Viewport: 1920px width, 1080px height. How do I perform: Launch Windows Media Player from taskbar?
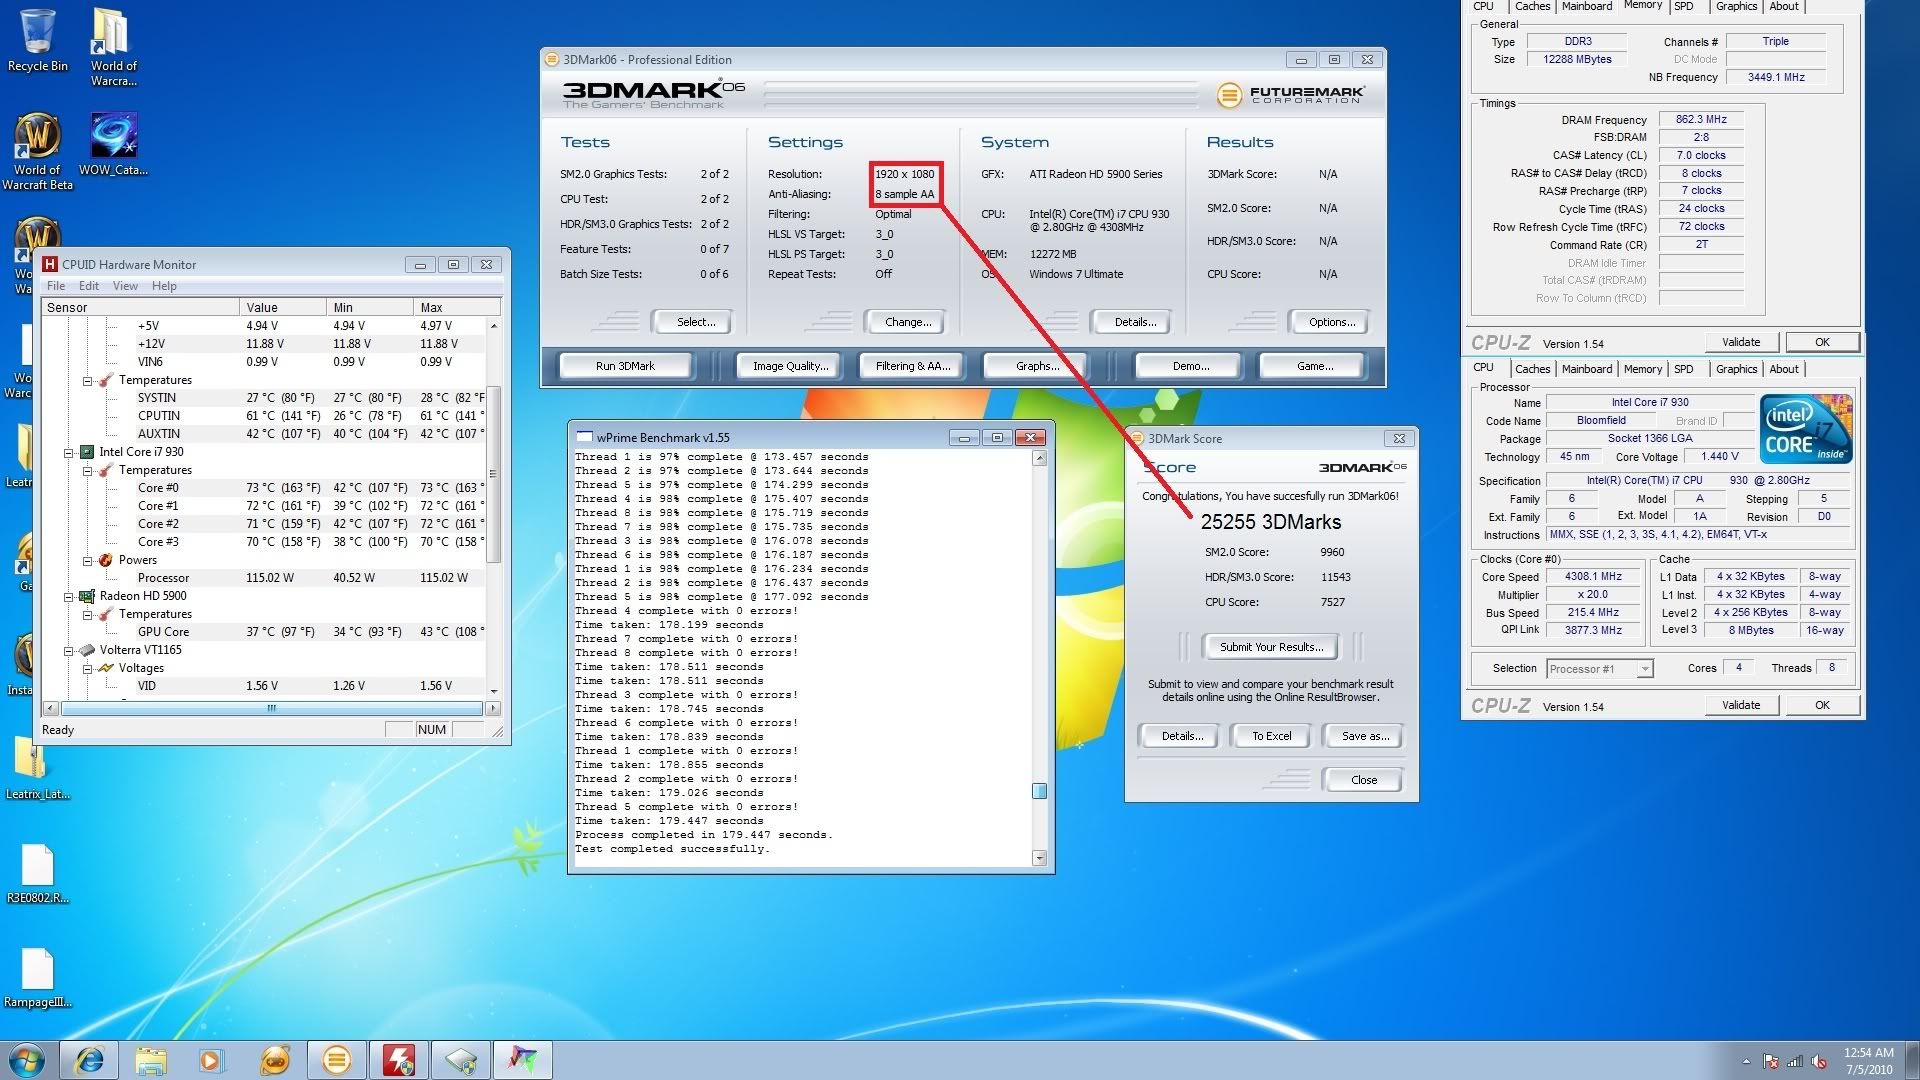click(x=212, y=1060)
